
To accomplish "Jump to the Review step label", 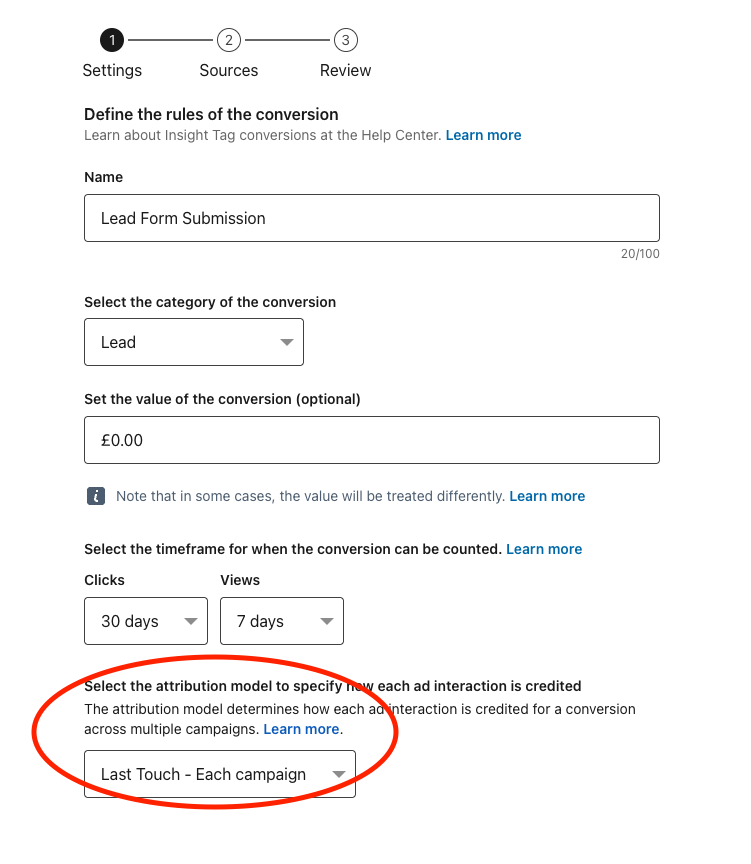I will click(346, 71).
